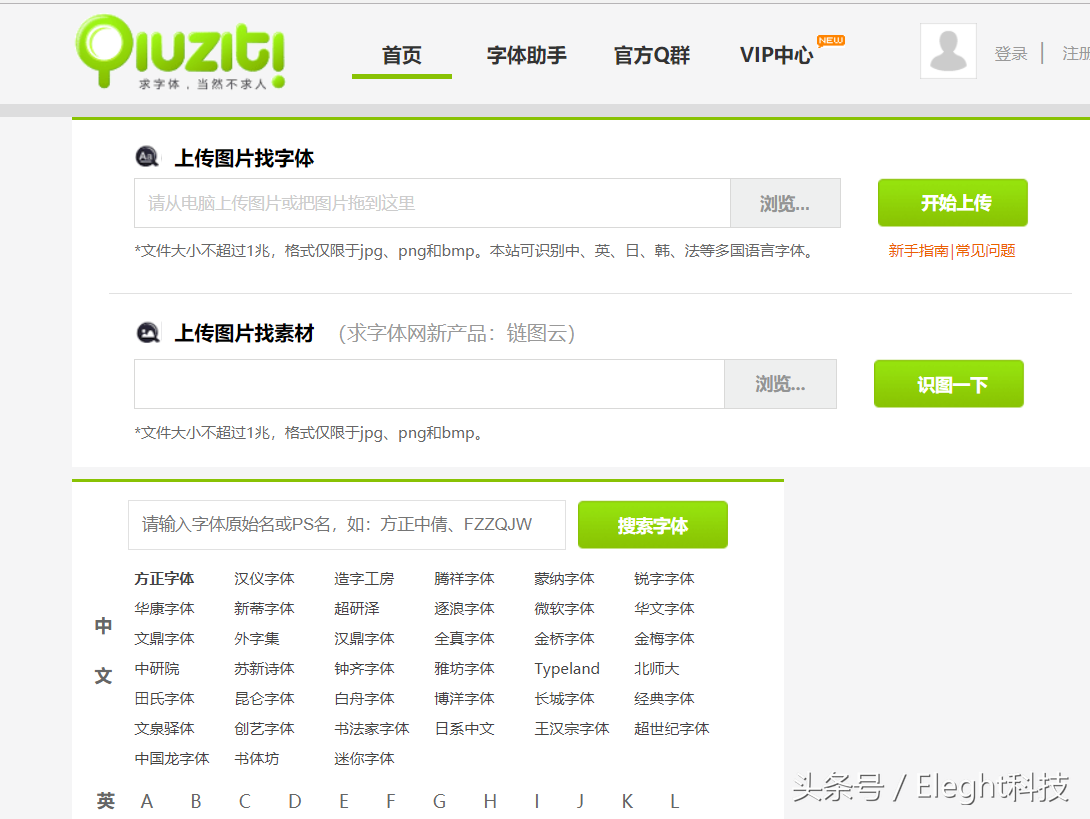Select English letter A index
Image resolution: width=1090 pixels, height=819 pixels.
point(147,802)
